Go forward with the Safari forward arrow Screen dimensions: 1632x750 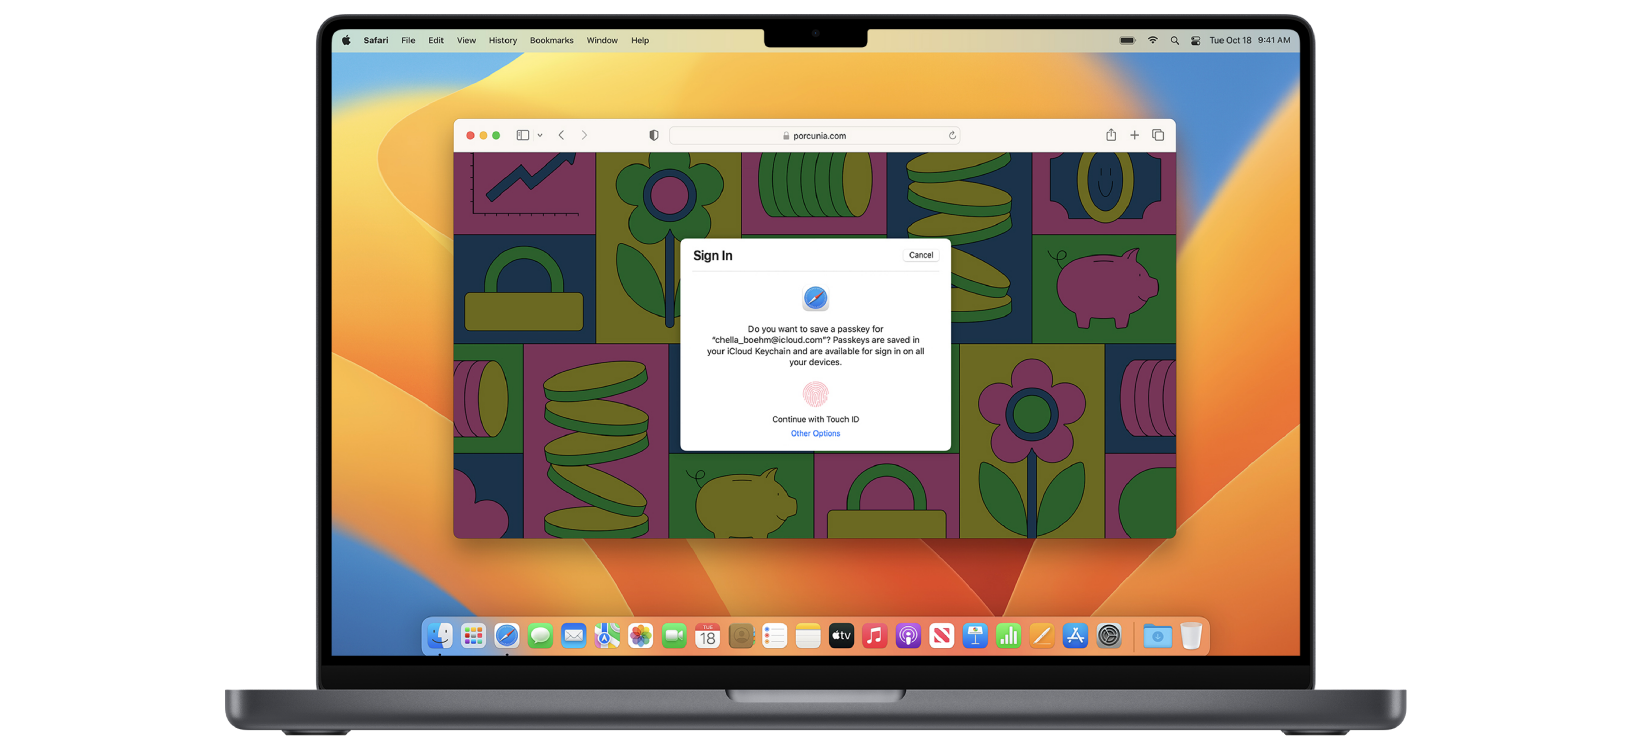point(584,135)
